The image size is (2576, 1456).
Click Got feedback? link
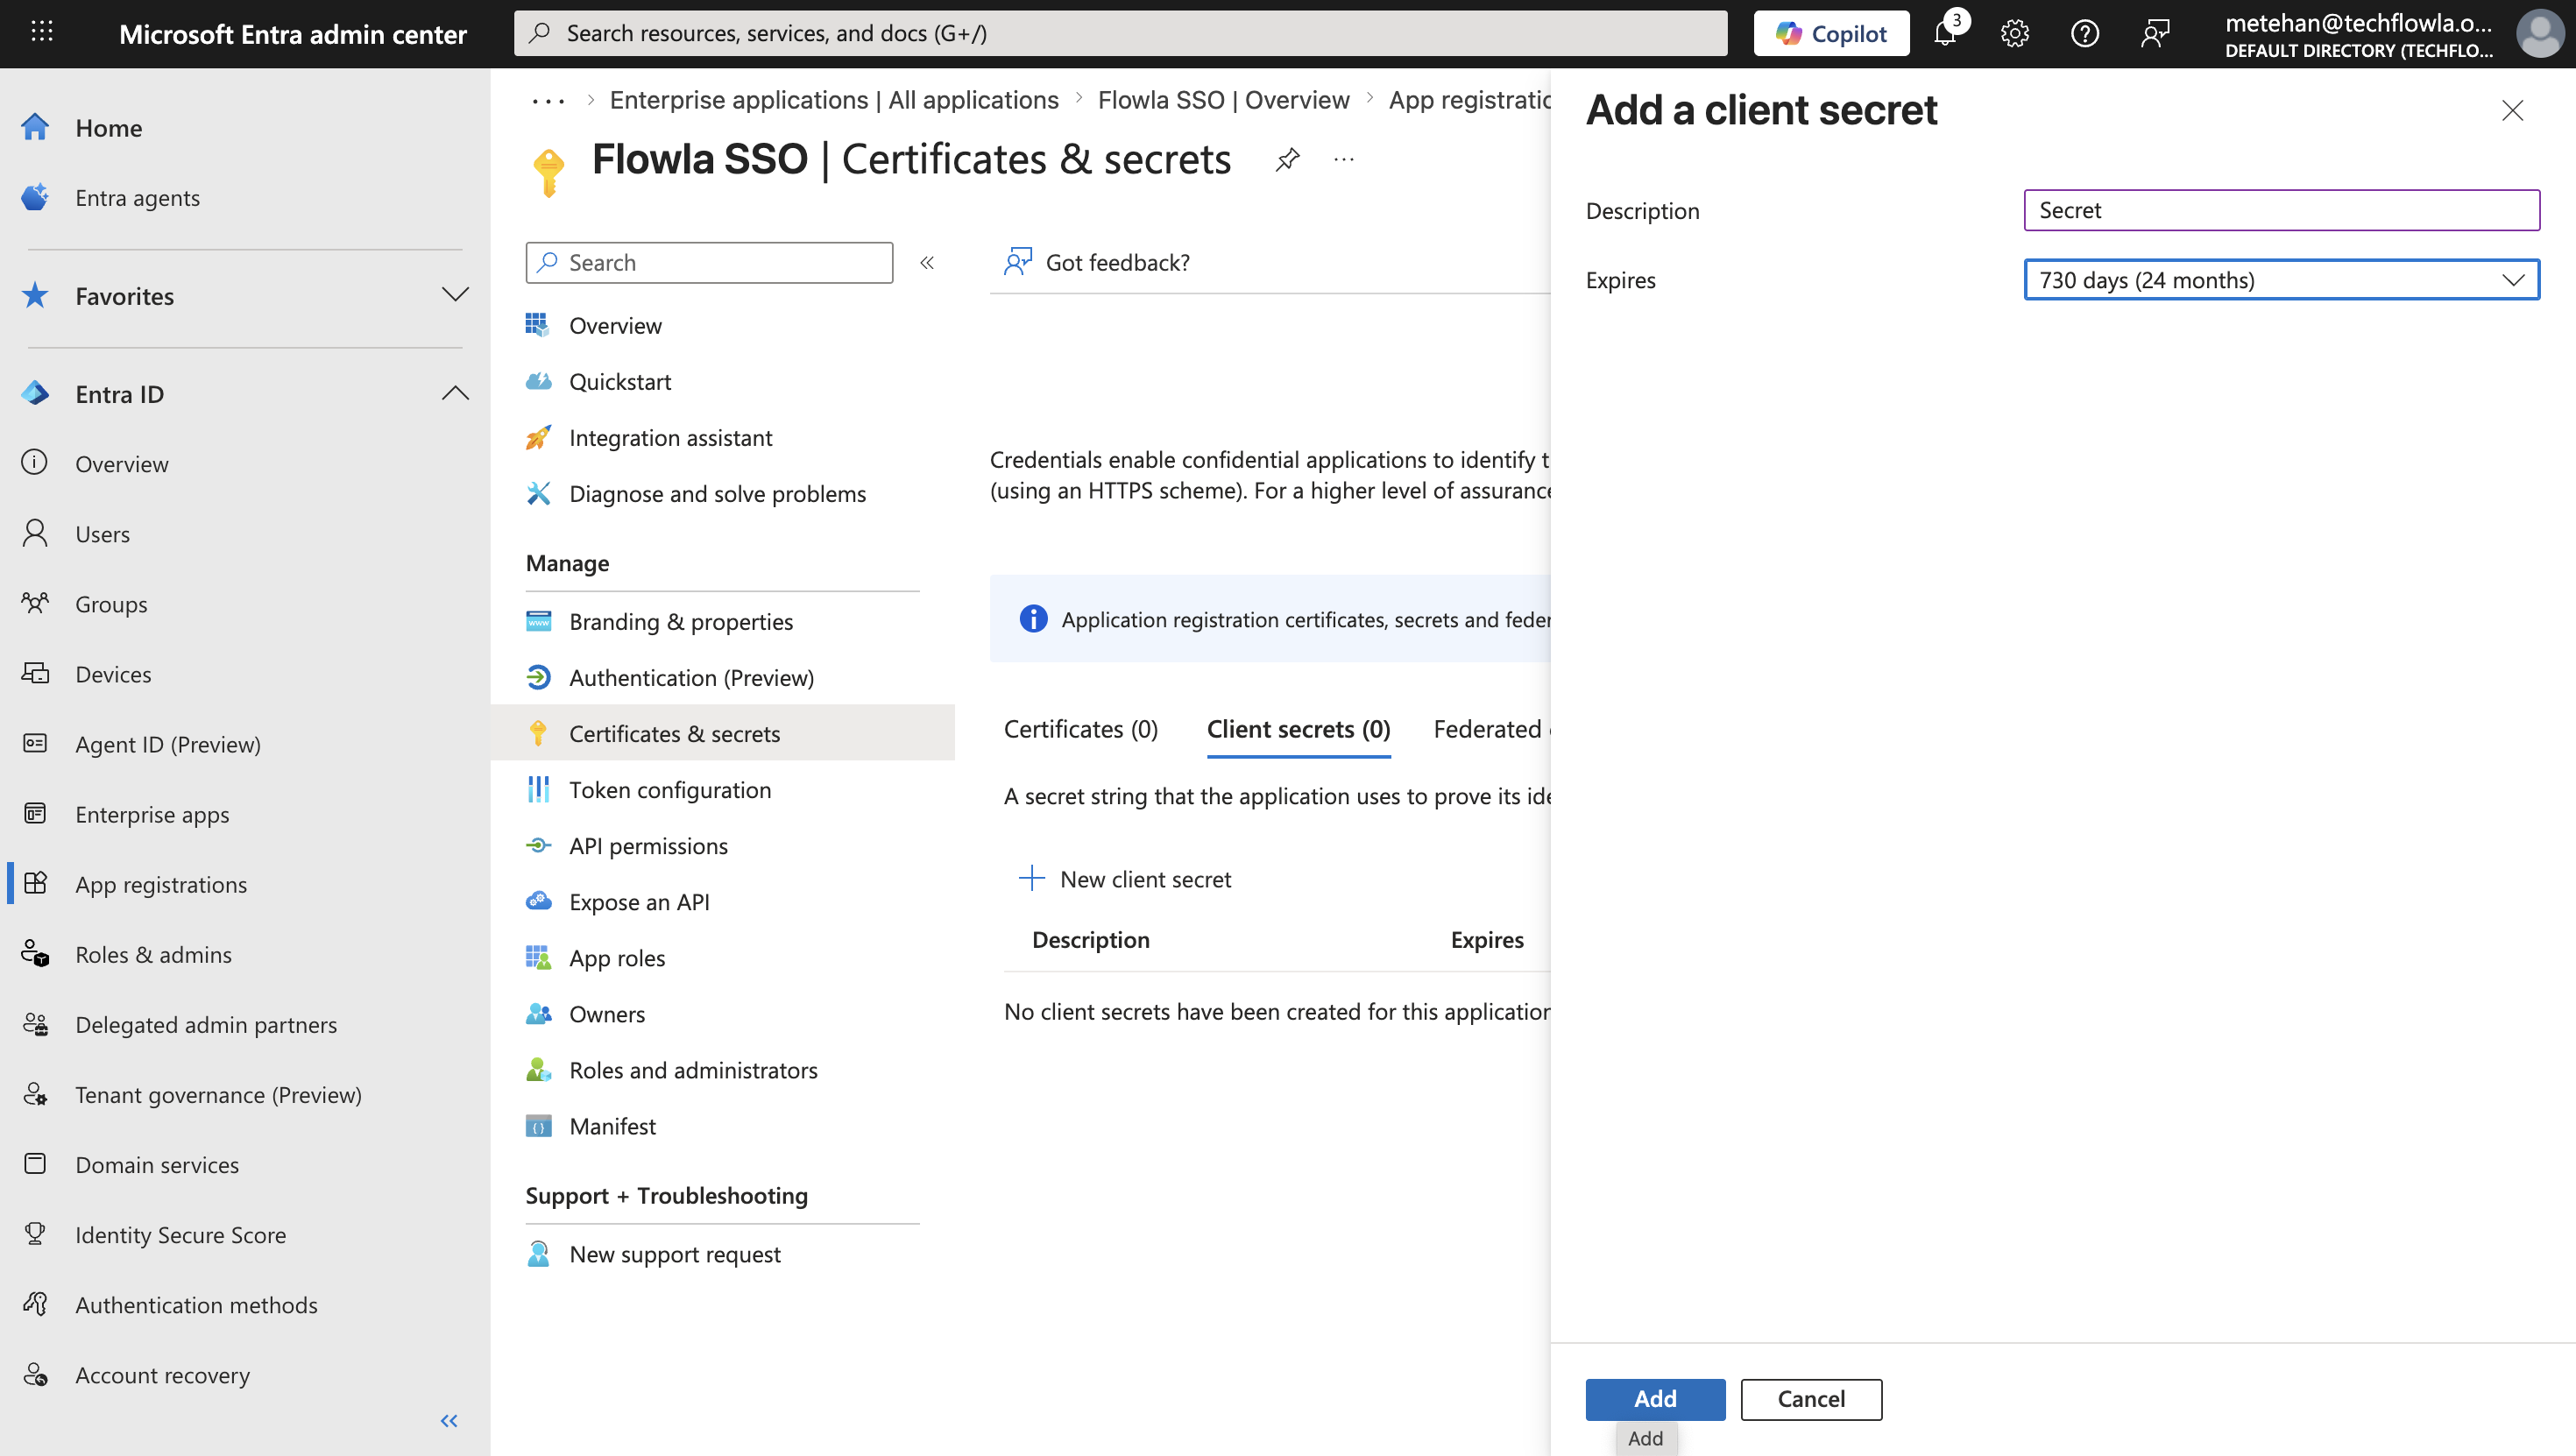pos(1098,262)
